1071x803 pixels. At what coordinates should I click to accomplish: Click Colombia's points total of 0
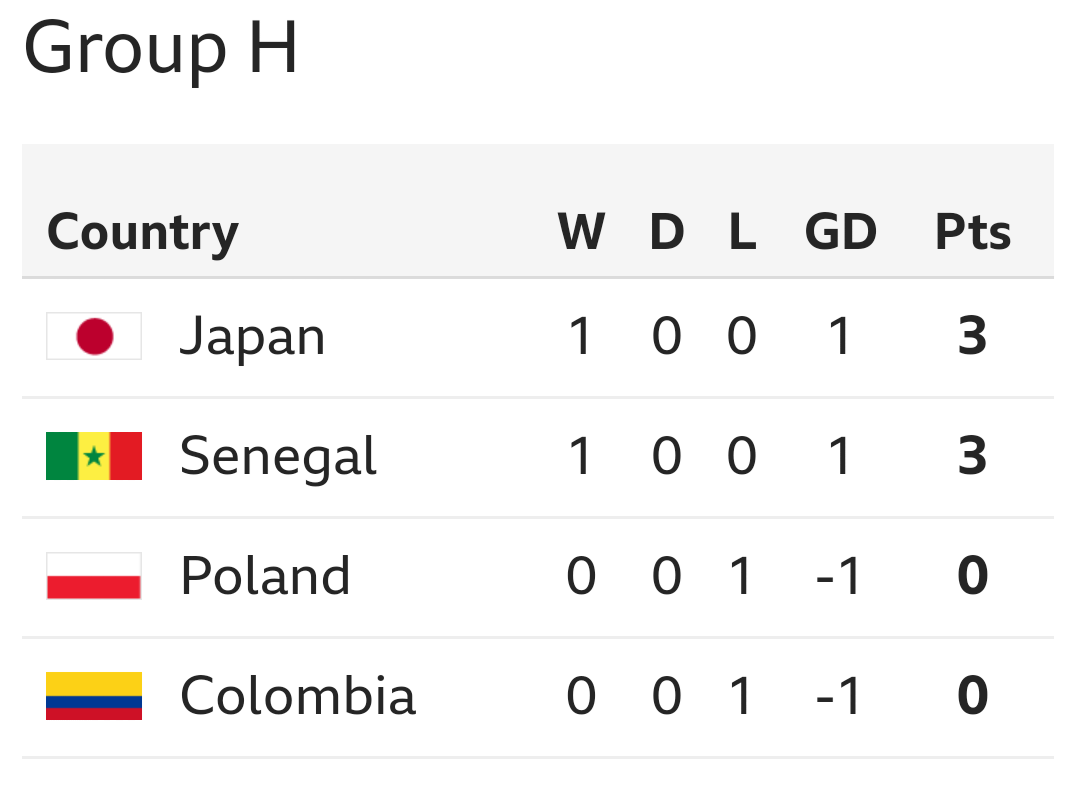point(972,697)
